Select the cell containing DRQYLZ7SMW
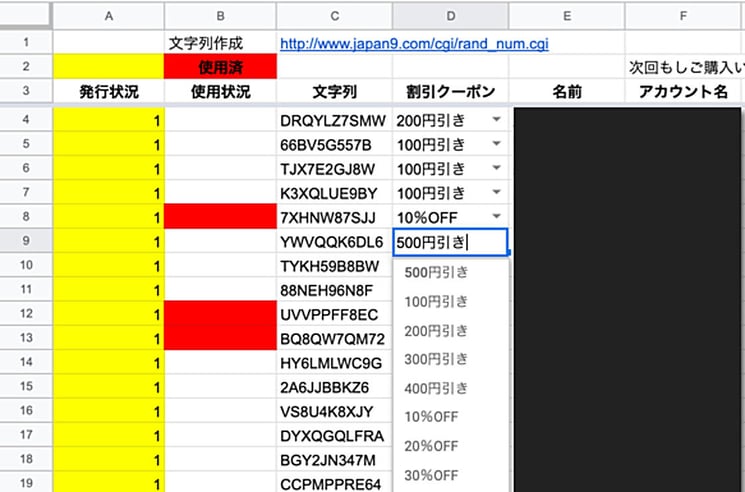 click(x=334, y=120)
